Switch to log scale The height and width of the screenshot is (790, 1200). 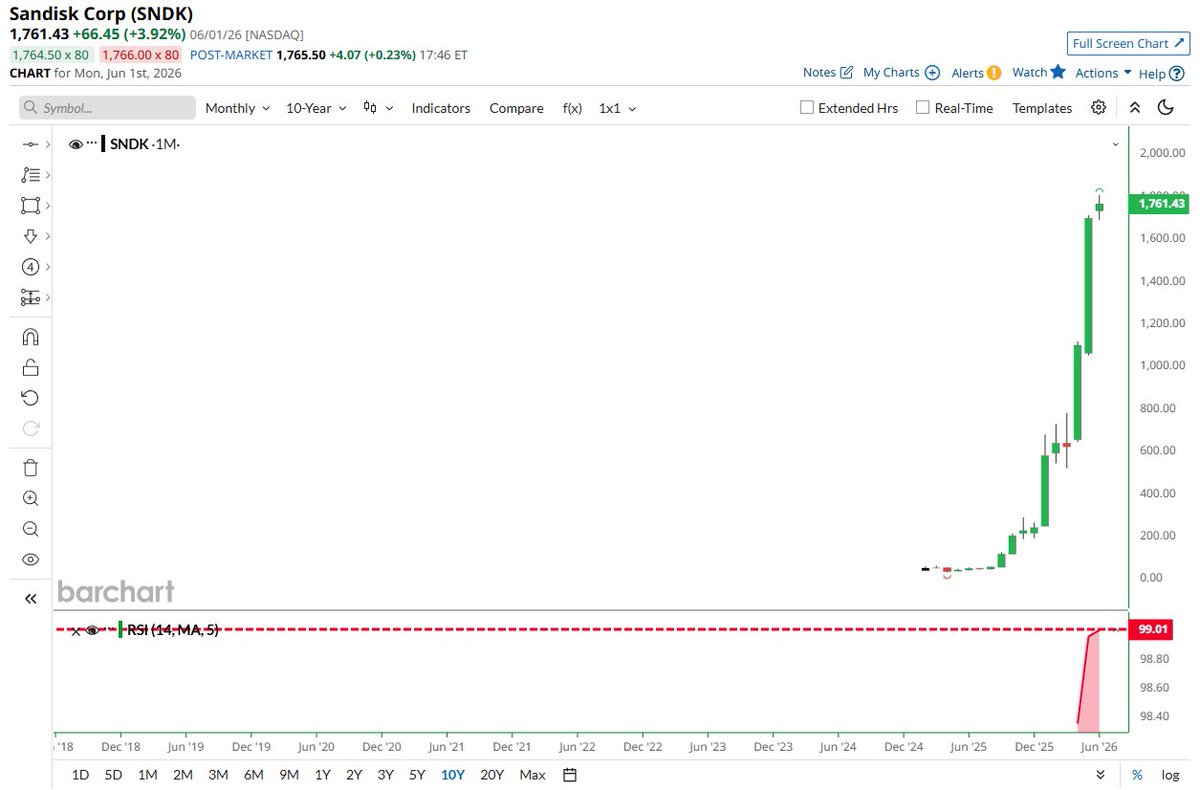(1170, 775)
